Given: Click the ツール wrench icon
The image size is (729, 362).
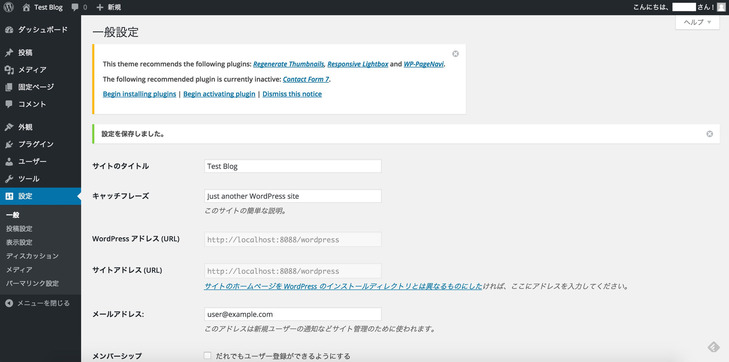Looking at the screenshot, I should point(9,179).
